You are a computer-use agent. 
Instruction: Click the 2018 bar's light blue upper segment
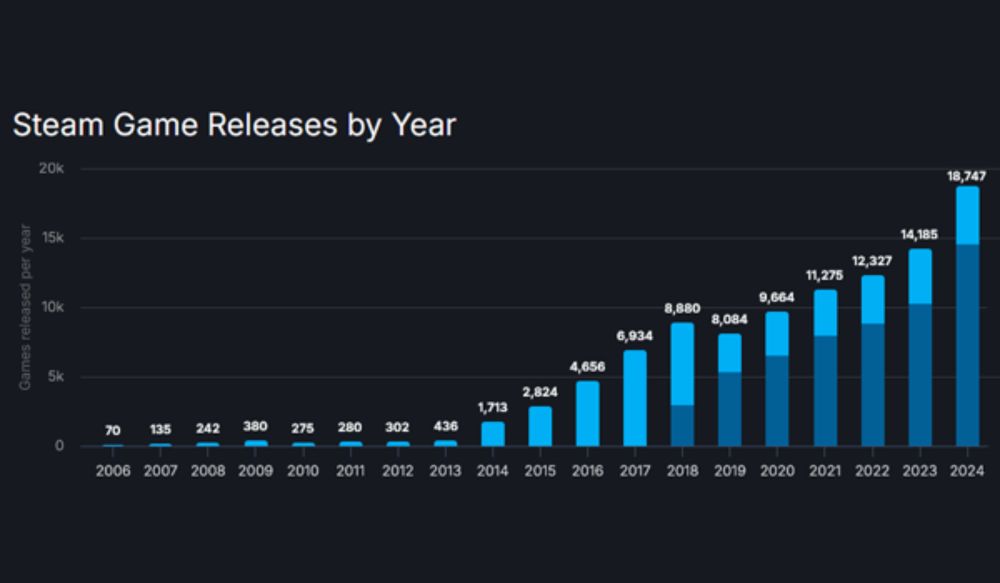pos(682,364)
